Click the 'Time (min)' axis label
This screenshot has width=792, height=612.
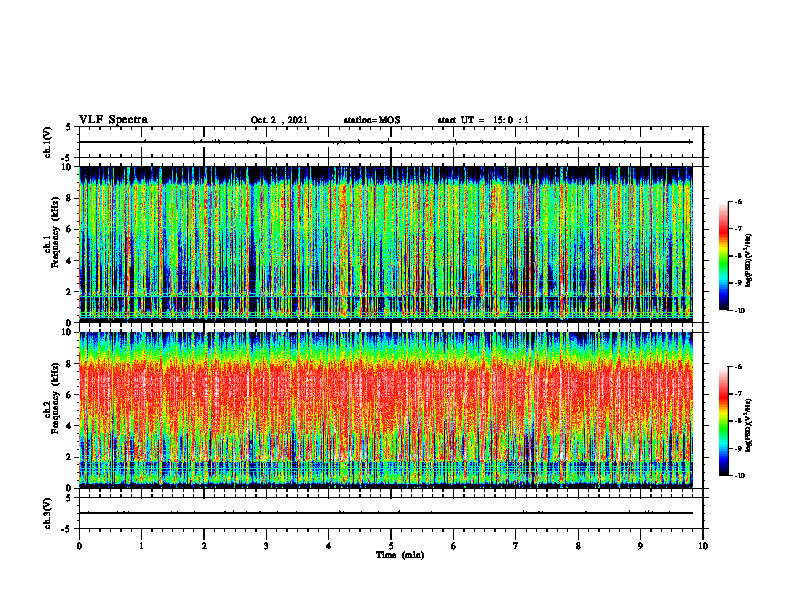400,555
